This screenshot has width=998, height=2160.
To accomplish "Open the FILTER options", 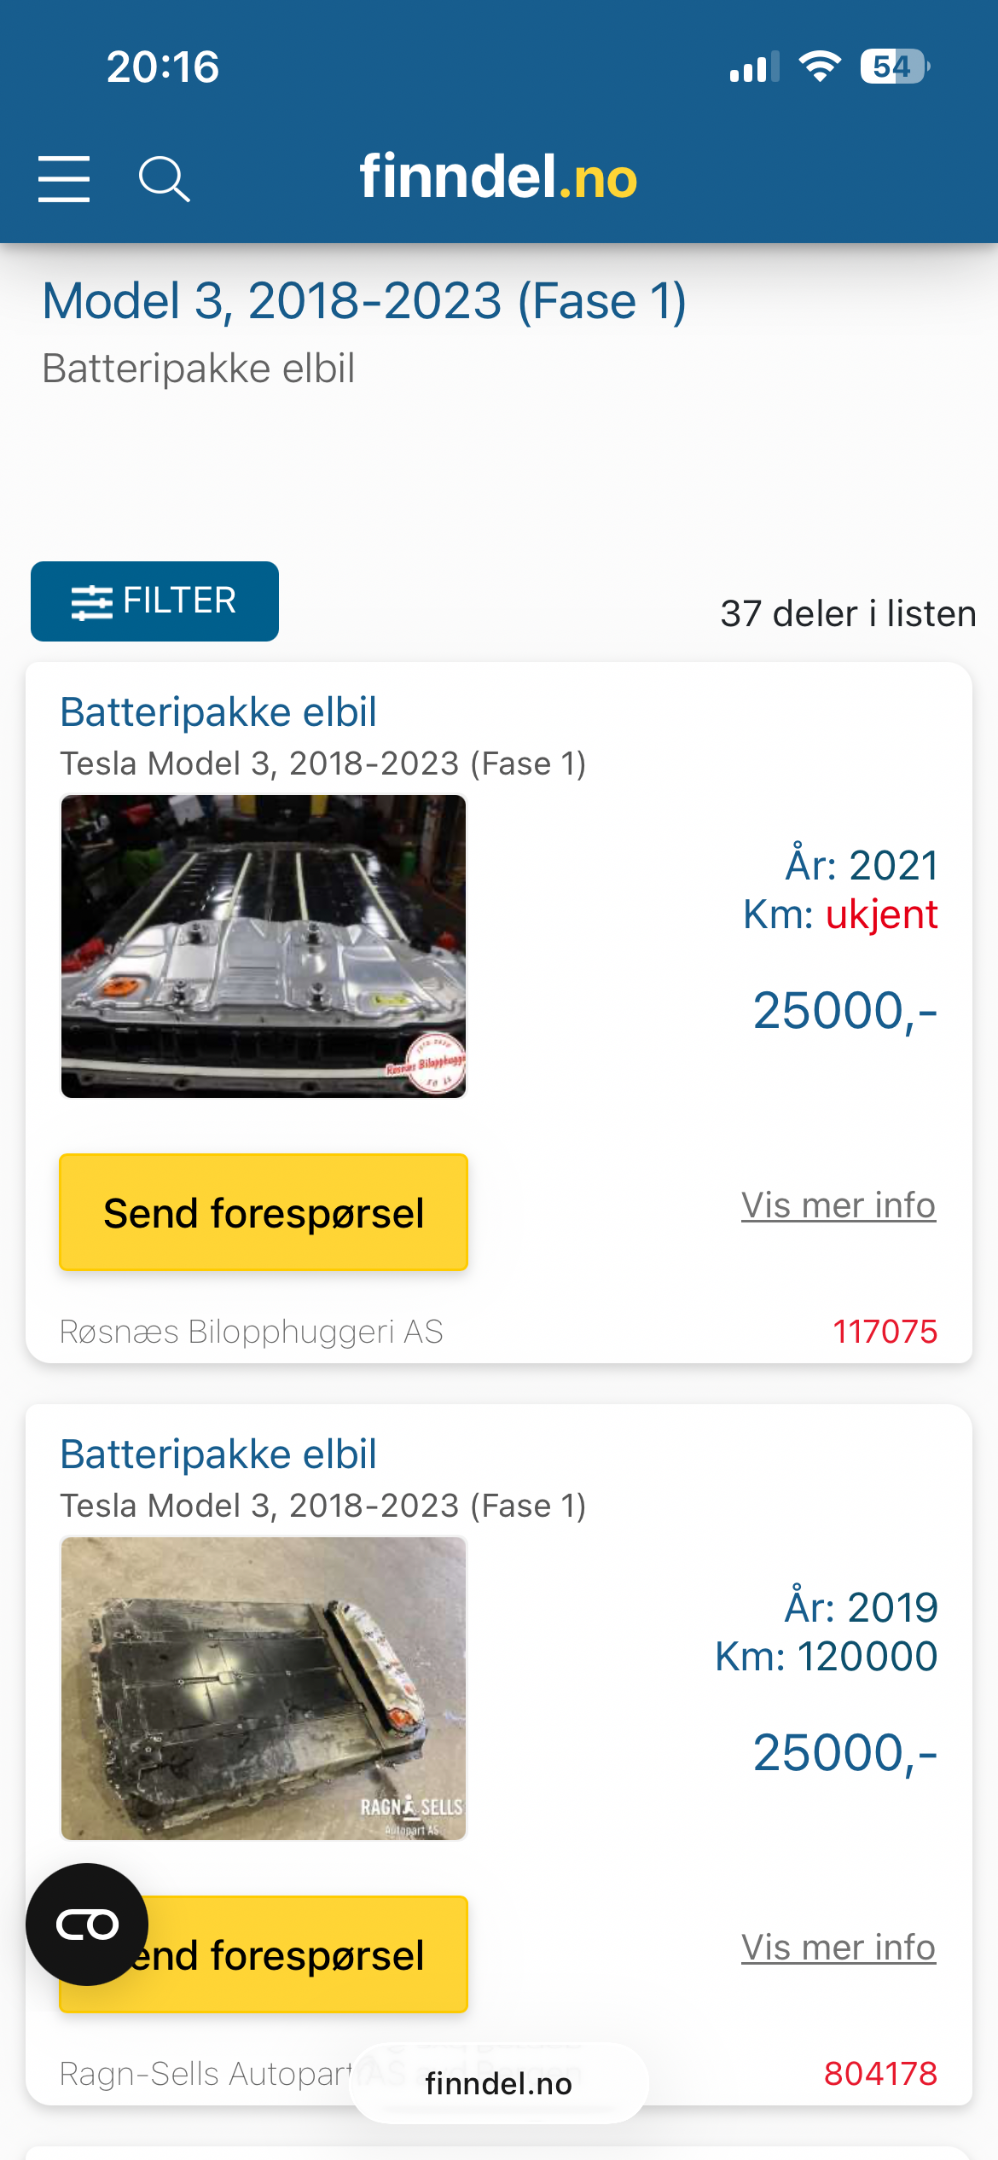I will click(x=155, y=601).
